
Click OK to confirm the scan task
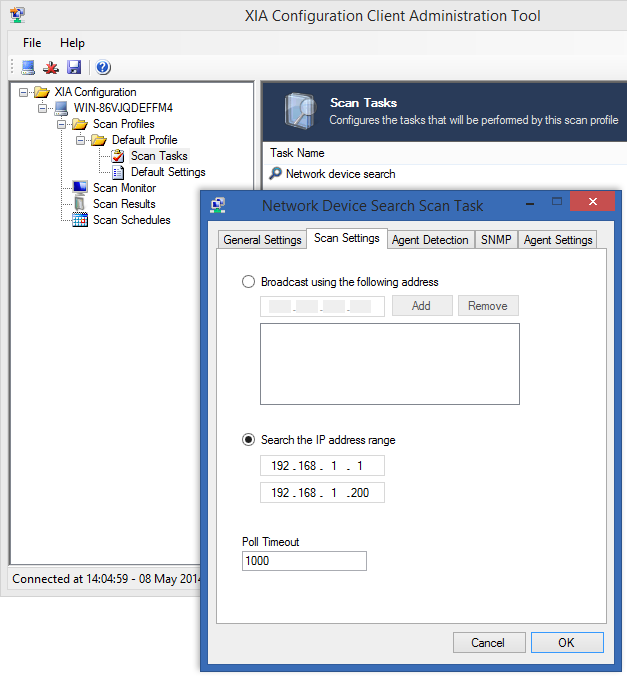point(567,643)
